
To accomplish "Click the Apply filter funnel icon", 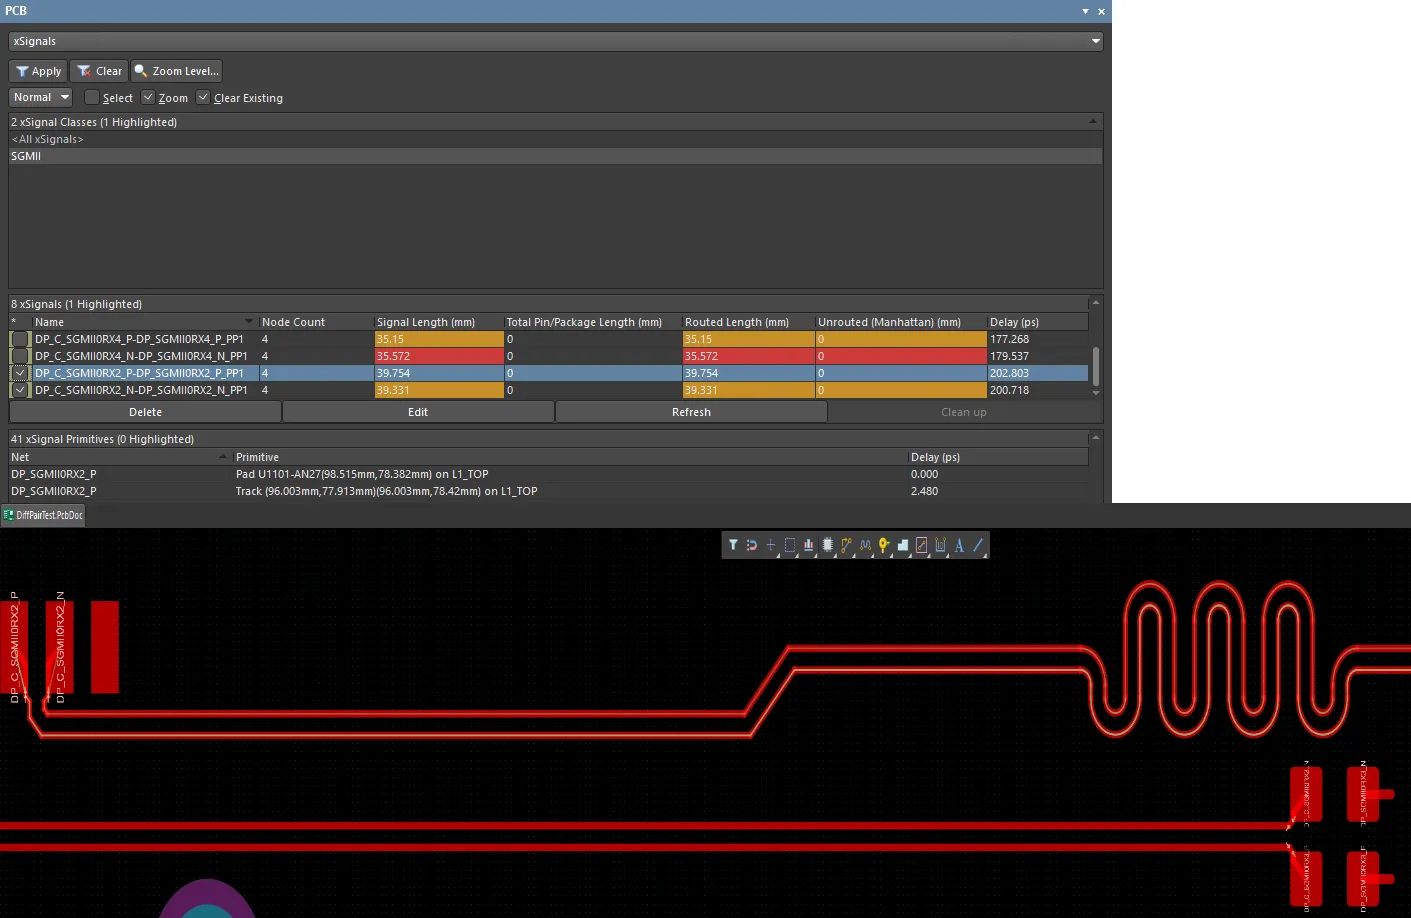I will click(x=22, y=71).
